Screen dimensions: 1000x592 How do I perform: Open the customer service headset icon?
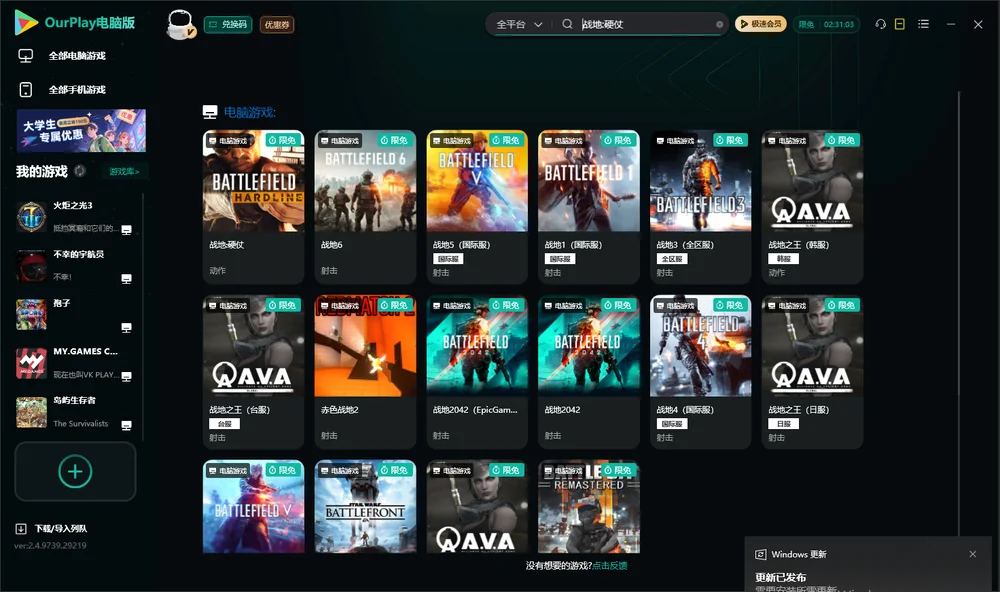coord(881,24)
